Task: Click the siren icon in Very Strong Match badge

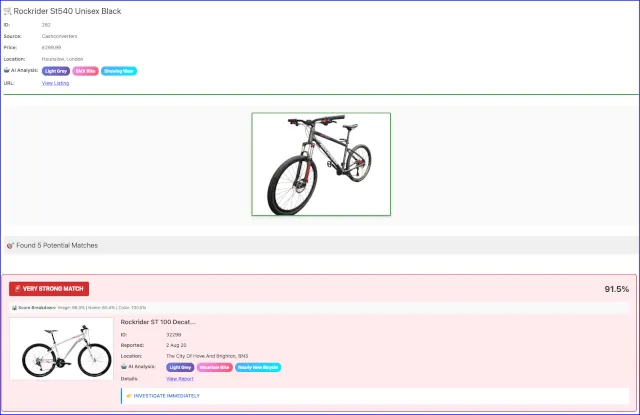Action: click(x=18, y=289)
